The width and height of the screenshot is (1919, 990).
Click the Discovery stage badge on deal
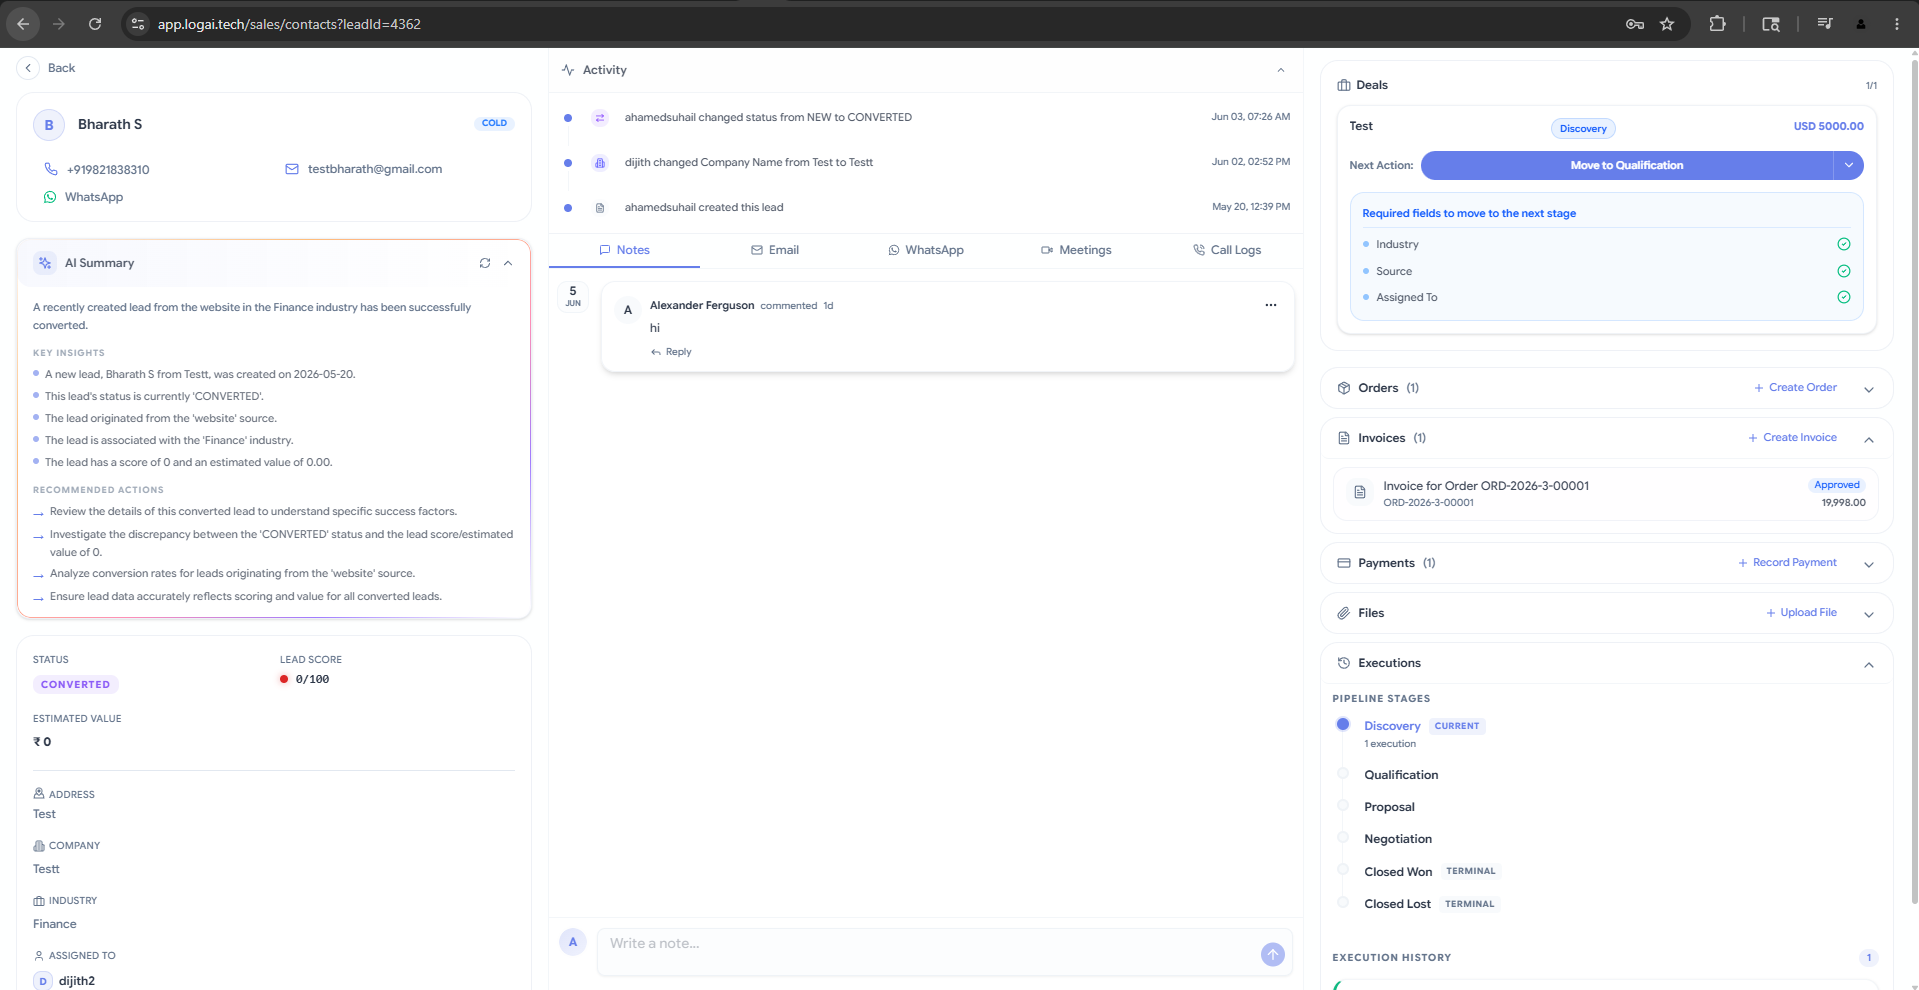click(x=1583, y=128)
